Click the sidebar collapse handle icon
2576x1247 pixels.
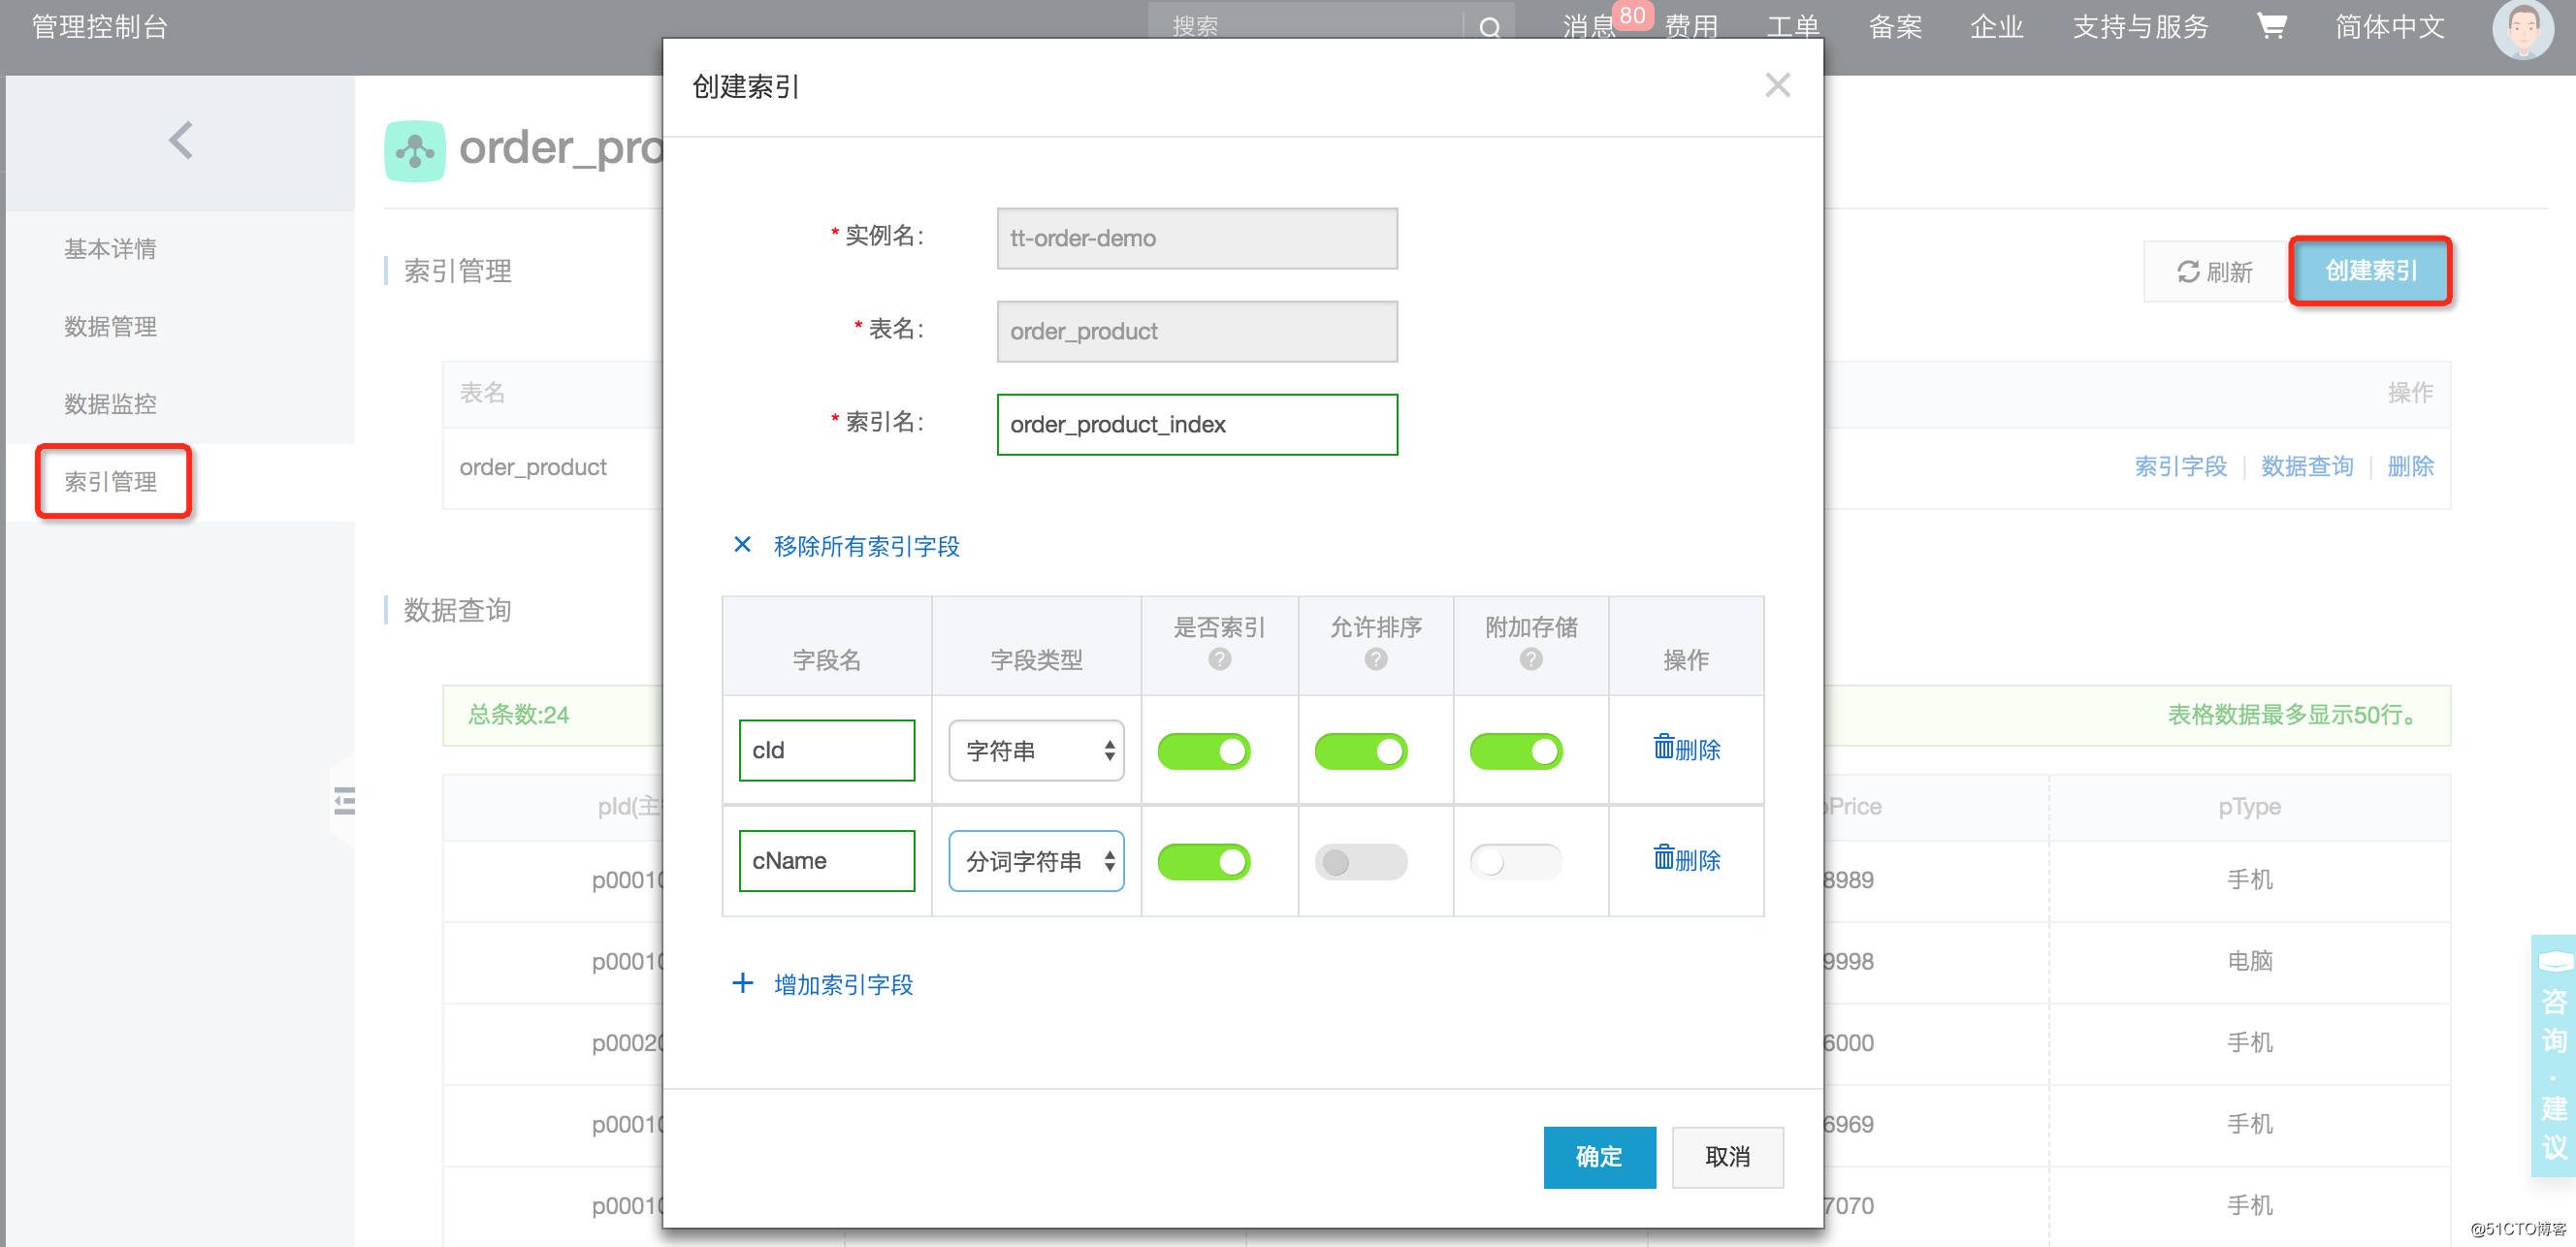coord(344,801)
